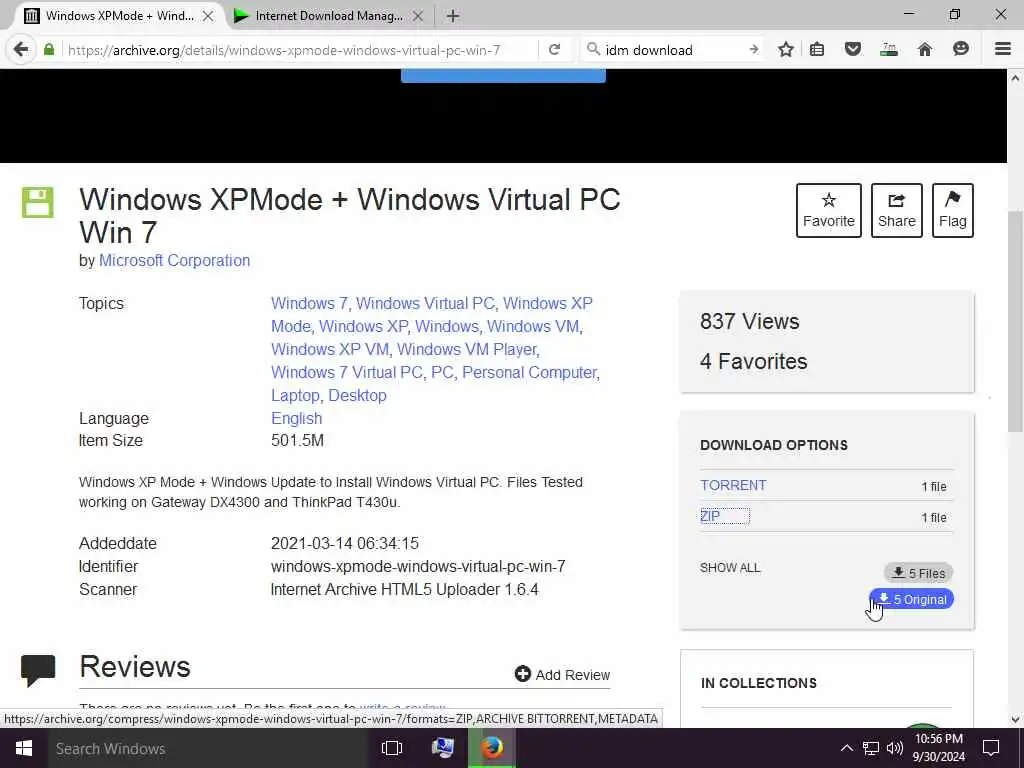Go back with the browser back arrow
The height and width of the screenshot is (768, 1024).
point(21,50)
